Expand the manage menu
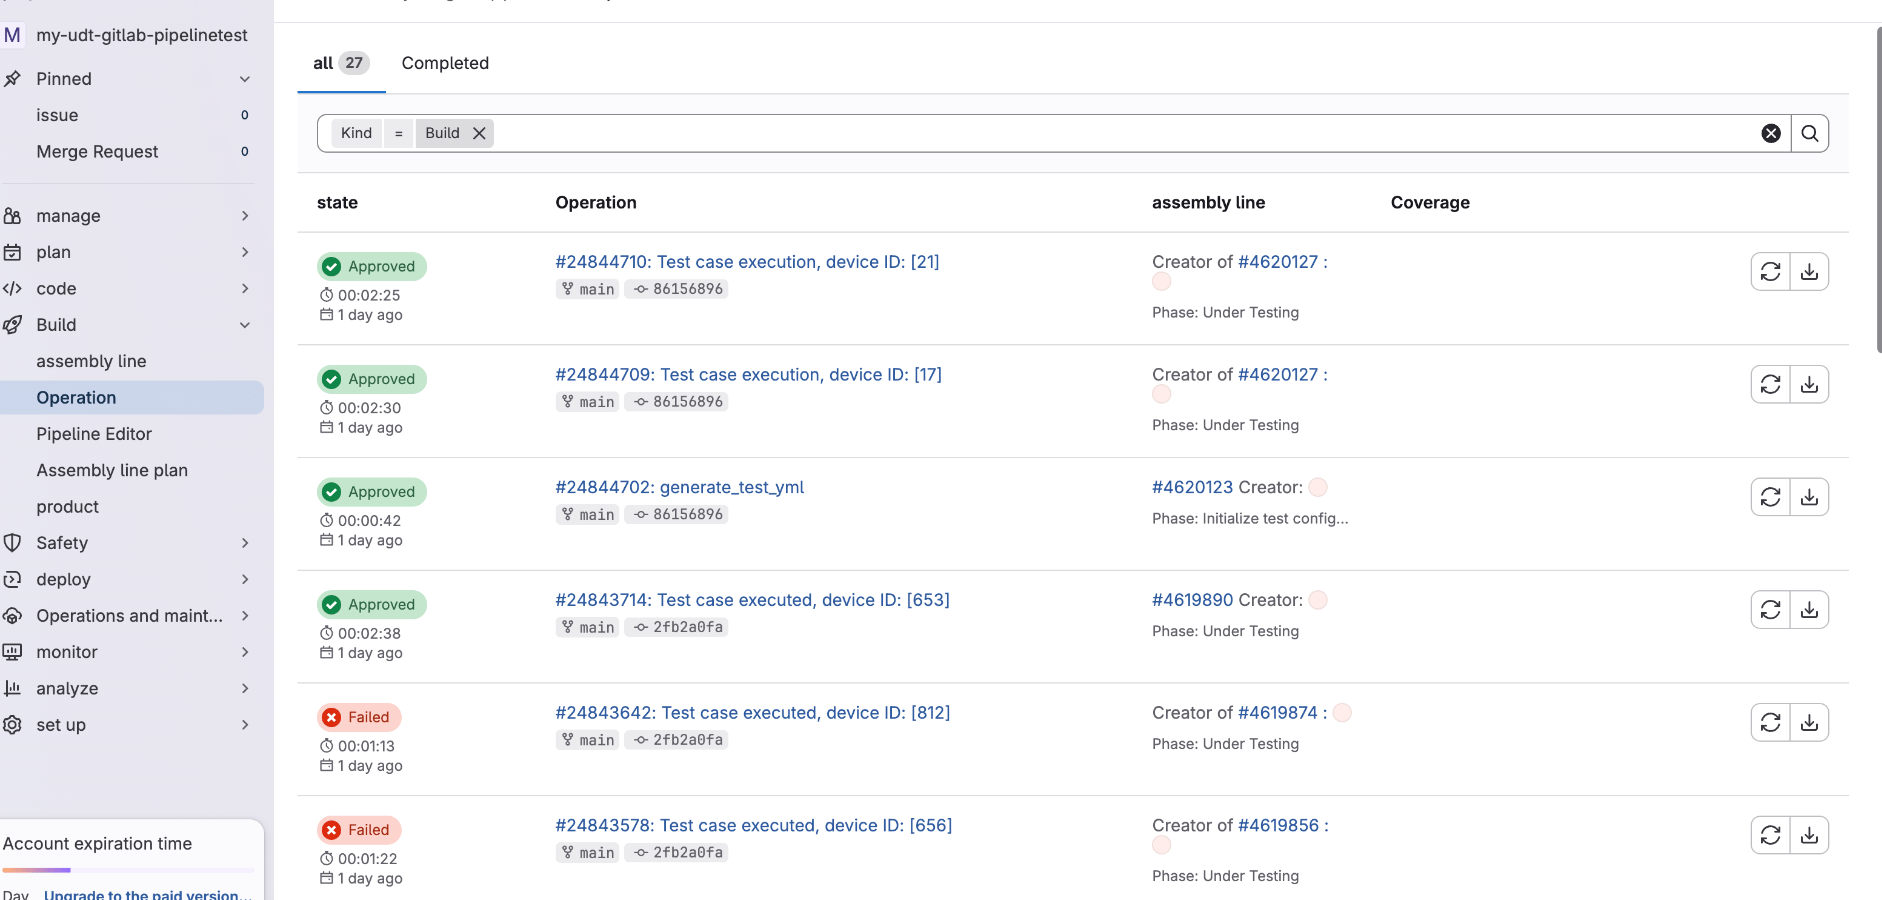Screen dimensions: 1882x900 [245, 216]
